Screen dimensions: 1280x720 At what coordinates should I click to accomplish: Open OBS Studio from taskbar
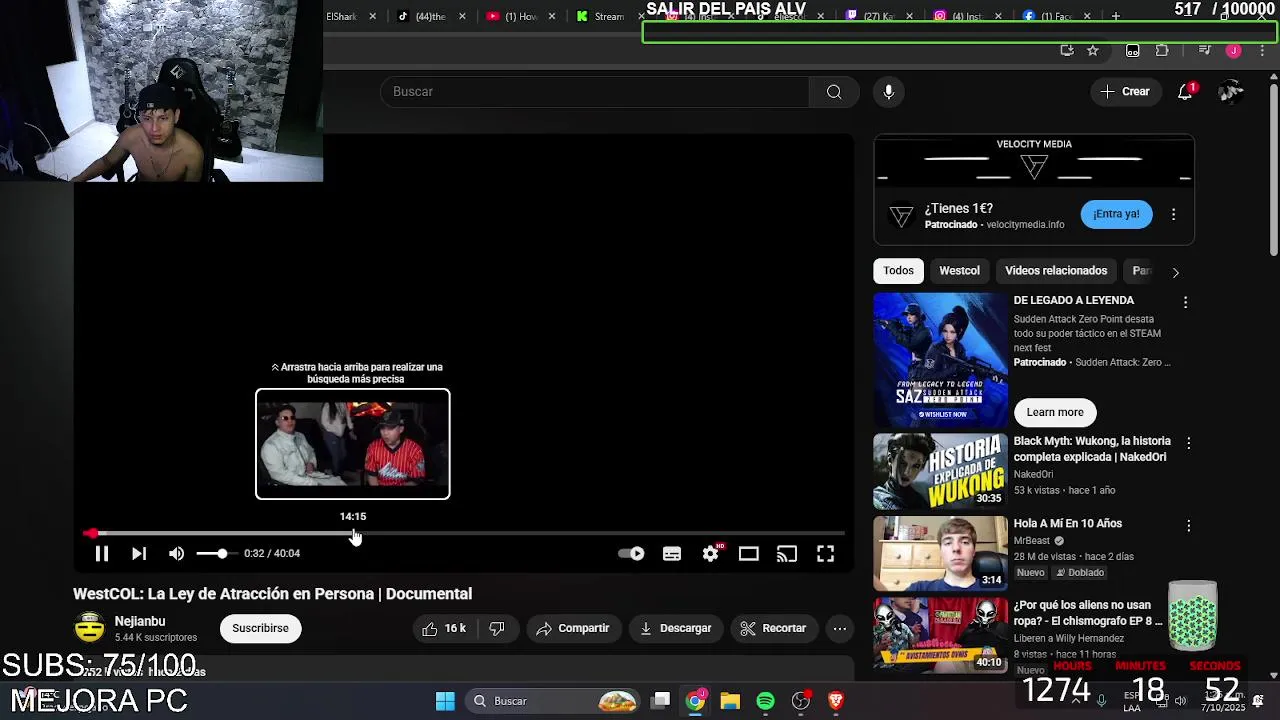[x=801, y=701]
